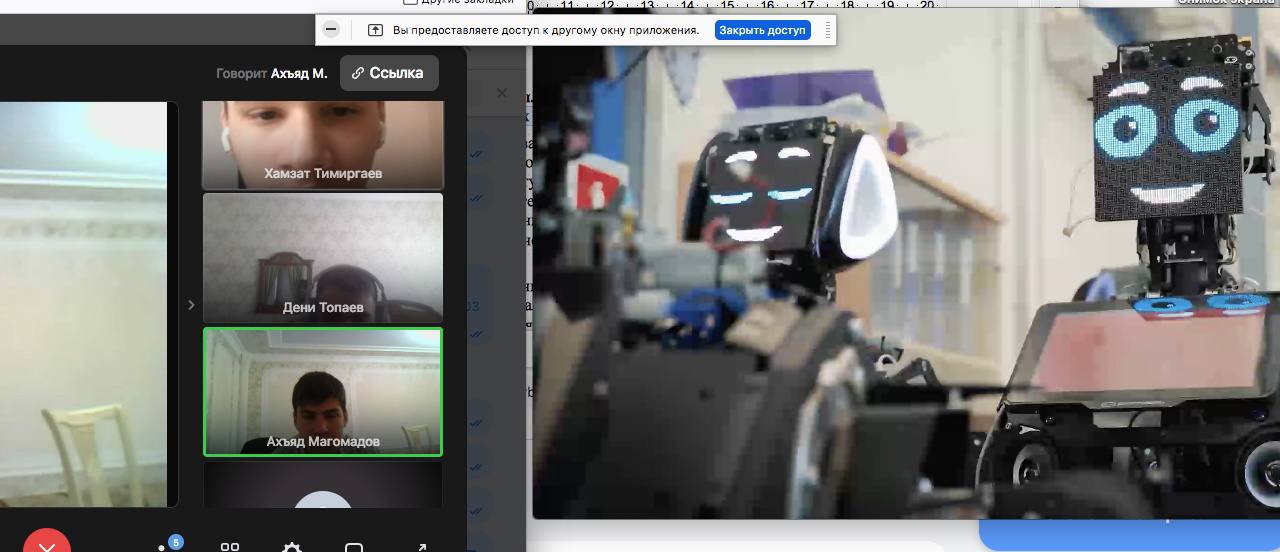Open call settings gear
This screenshot has height=552, width=1280.
click(x=292, y=546)
